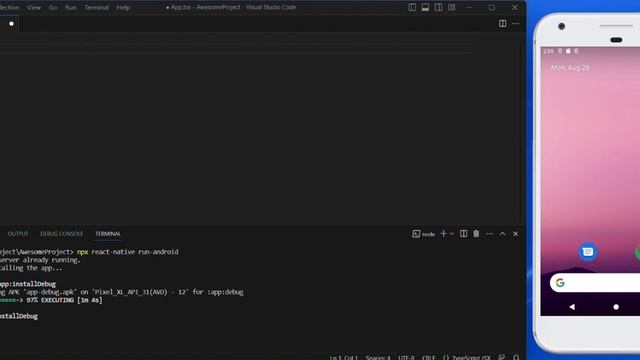
Task: Toggle secondary side bar layout icon
Action: [x=438, y=7]
